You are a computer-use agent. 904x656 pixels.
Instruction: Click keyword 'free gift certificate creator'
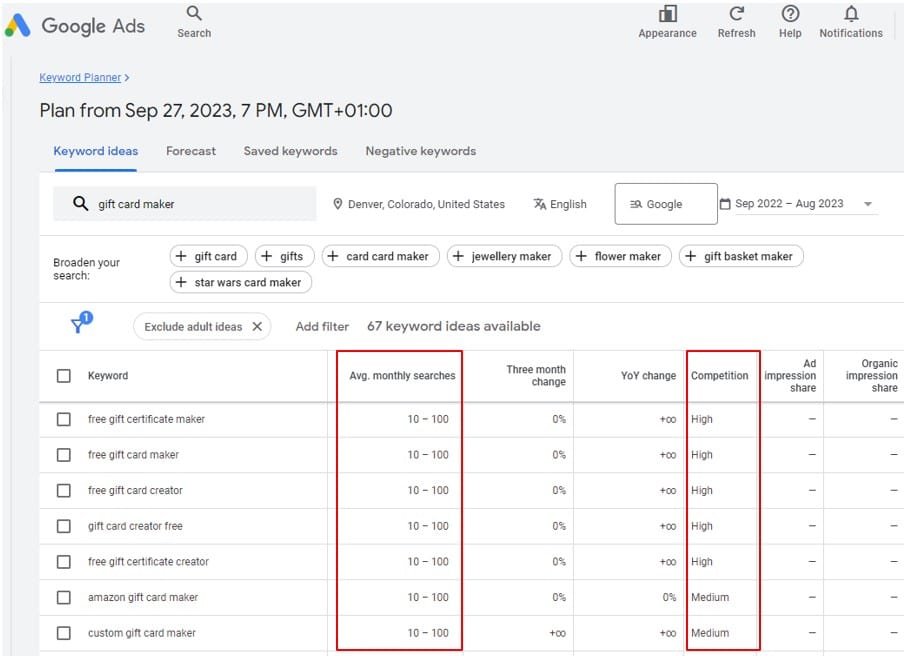(148, 561)
